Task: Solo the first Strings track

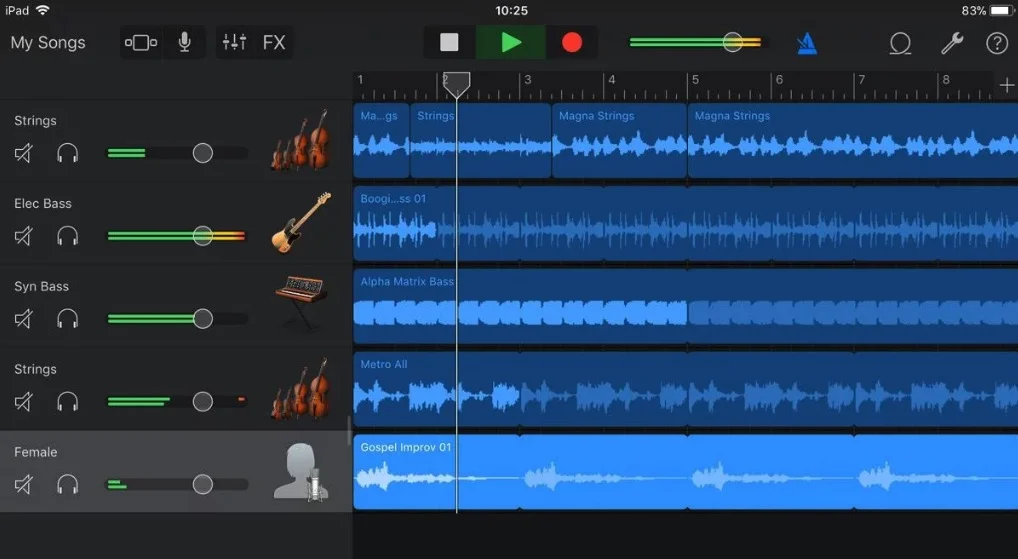Action: 68,153
